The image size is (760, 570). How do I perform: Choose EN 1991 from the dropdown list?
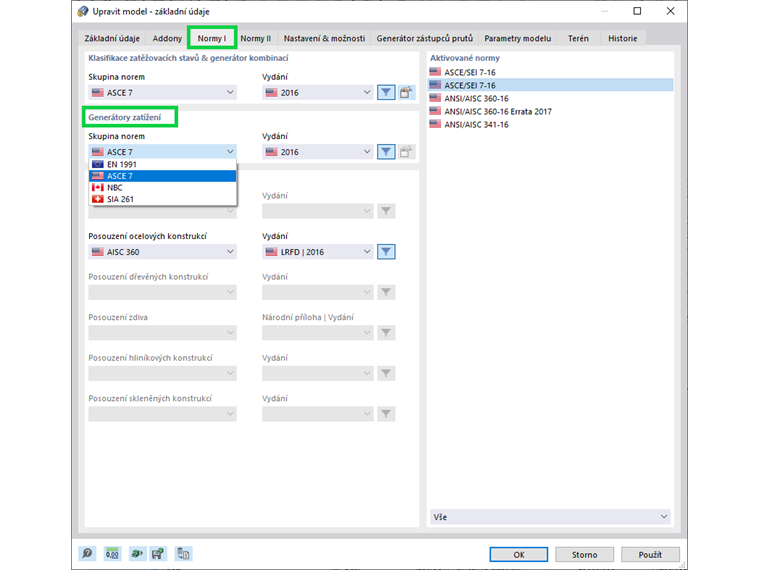coord(162,164)
